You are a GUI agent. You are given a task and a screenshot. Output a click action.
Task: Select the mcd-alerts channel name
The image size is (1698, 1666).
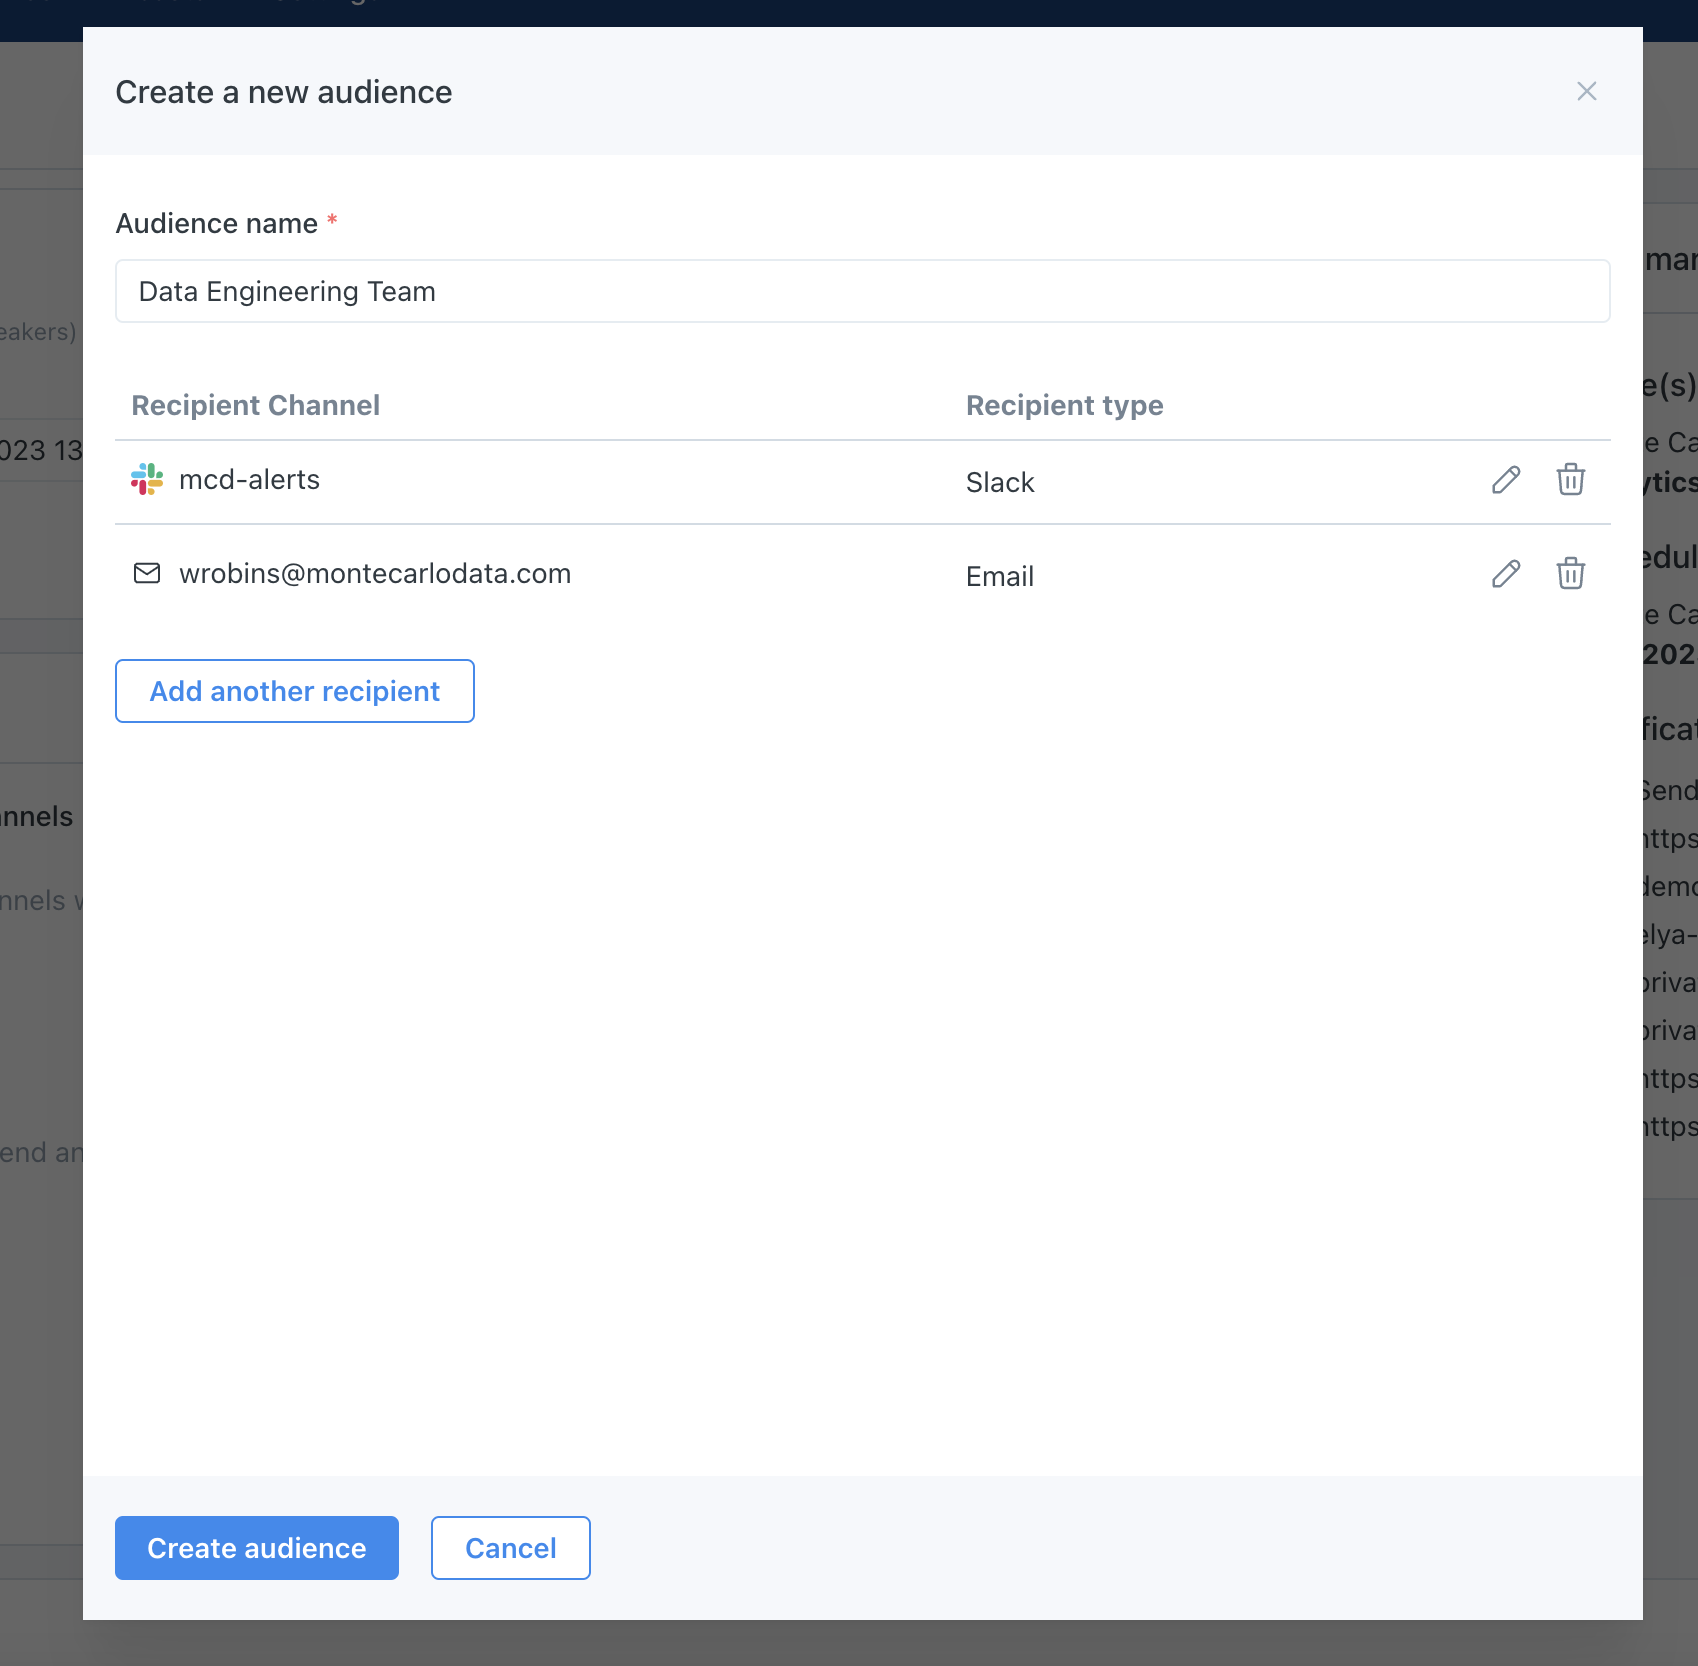(x=250, y=480)
